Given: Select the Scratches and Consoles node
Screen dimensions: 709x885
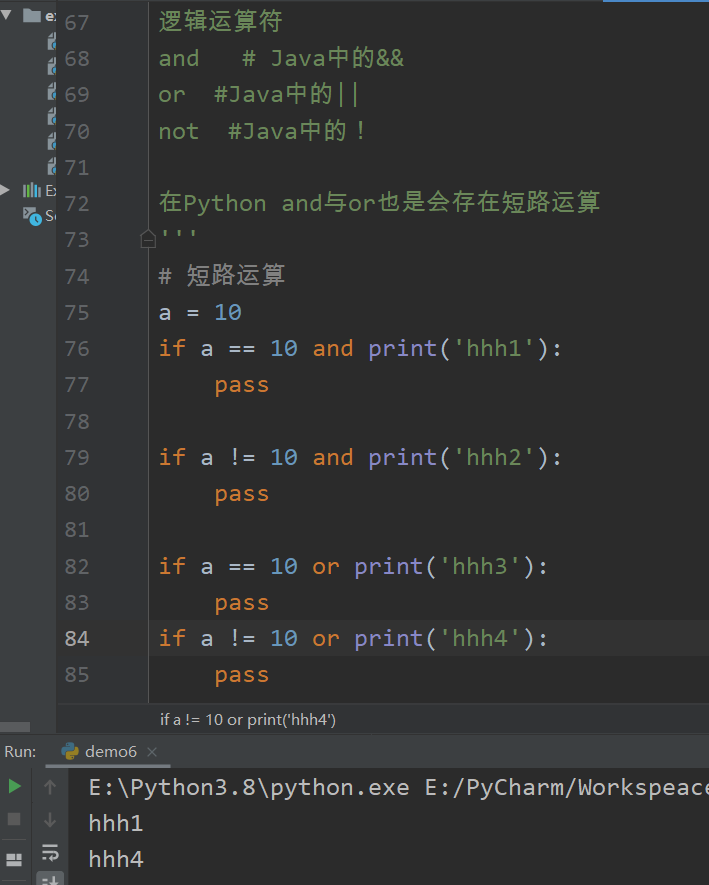Looking at the screenshot, I should click(40, 216).
